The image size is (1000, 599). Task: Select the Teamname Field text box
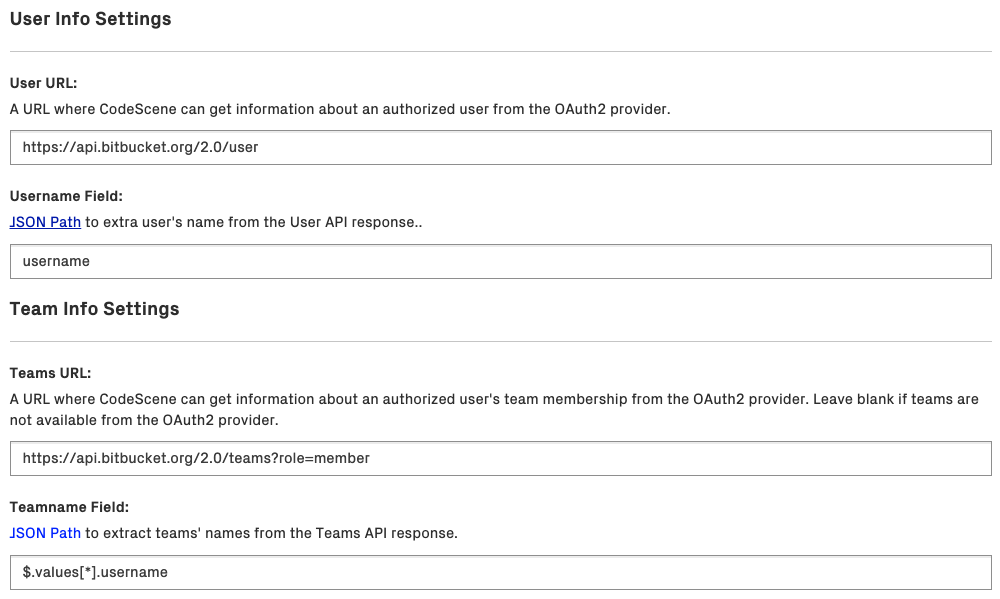coord(500,573)
